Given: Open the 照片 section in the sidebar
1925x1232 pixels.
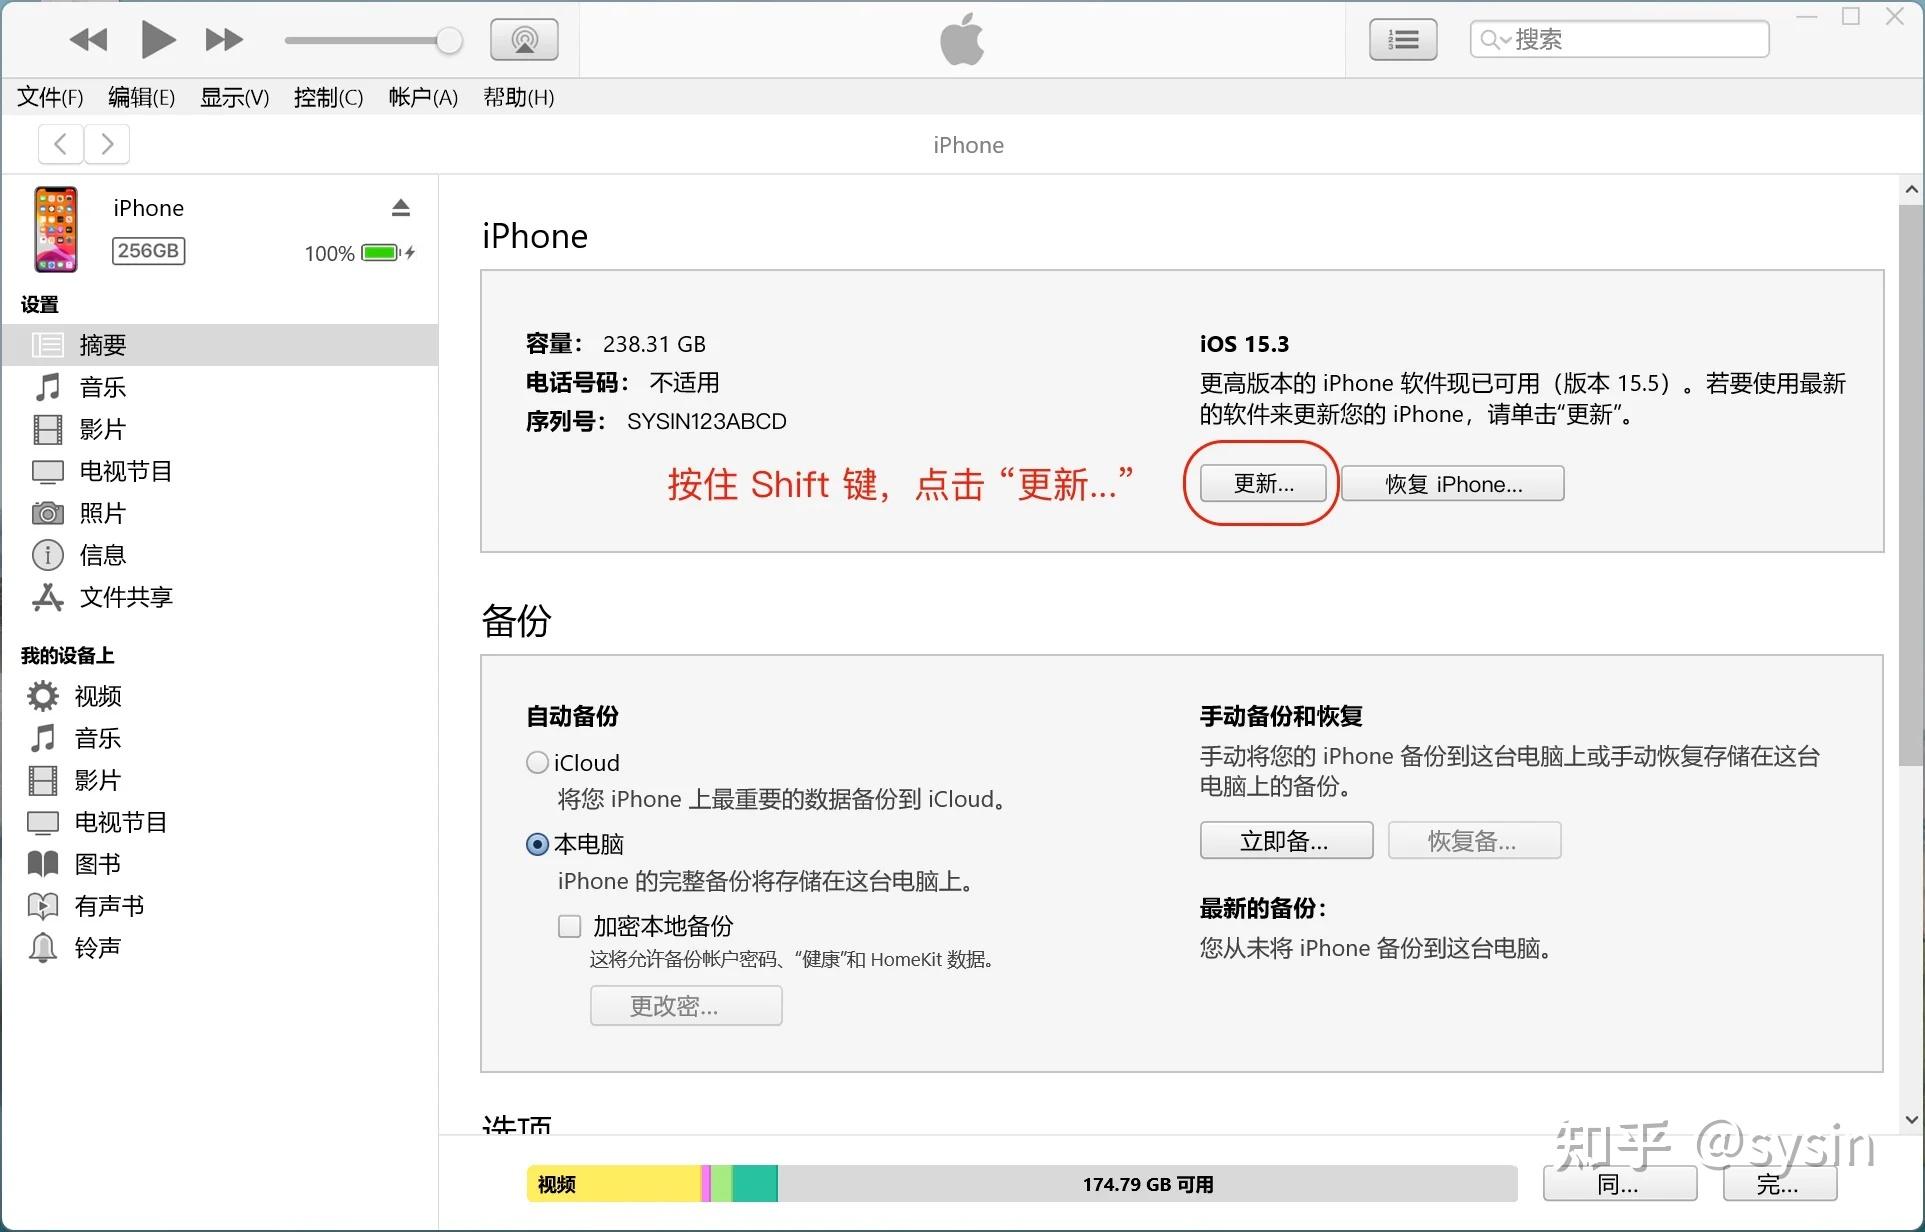Looking at the screenshot, I should [104, 513].
